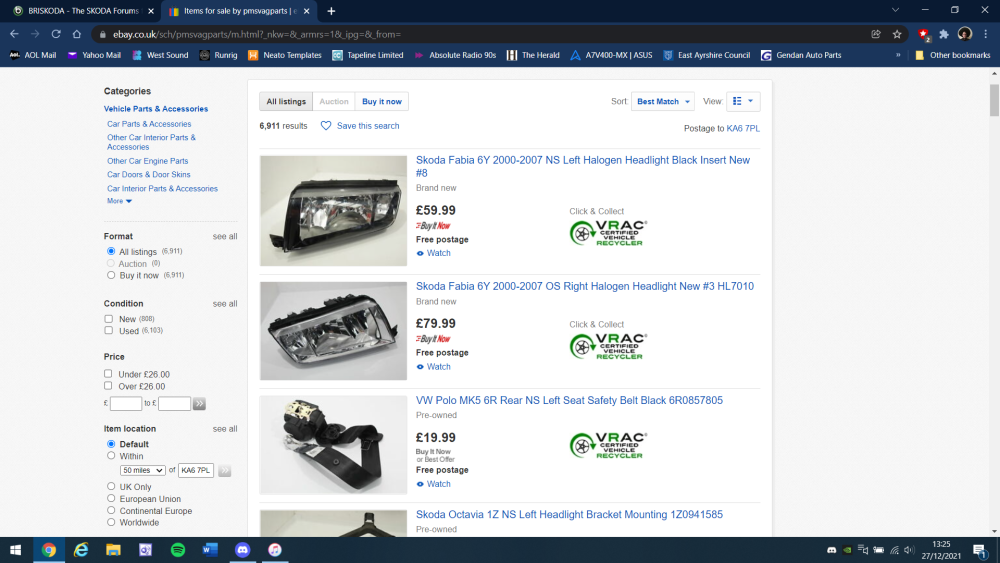
Task: Select the Buy it now format radio button
Action: pyautogui.click(x=111, y=275)
